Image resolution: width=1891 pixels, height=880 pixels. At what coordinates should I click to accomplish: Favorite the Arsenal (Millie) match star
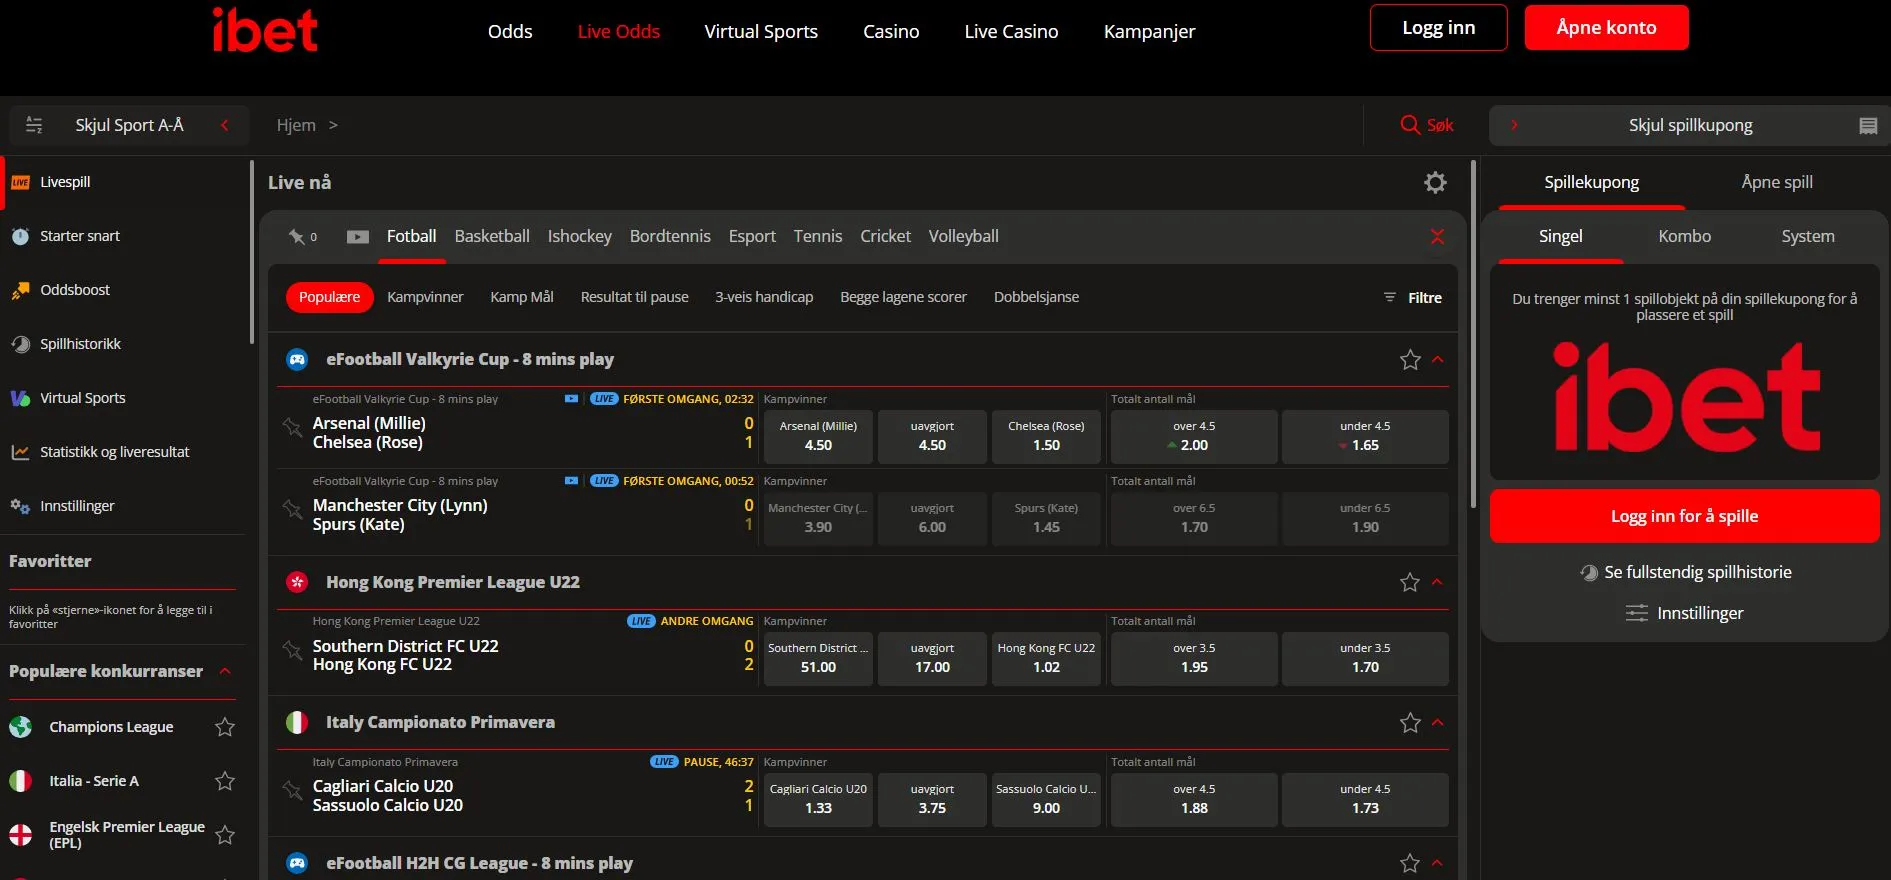(x=292, y=428)
